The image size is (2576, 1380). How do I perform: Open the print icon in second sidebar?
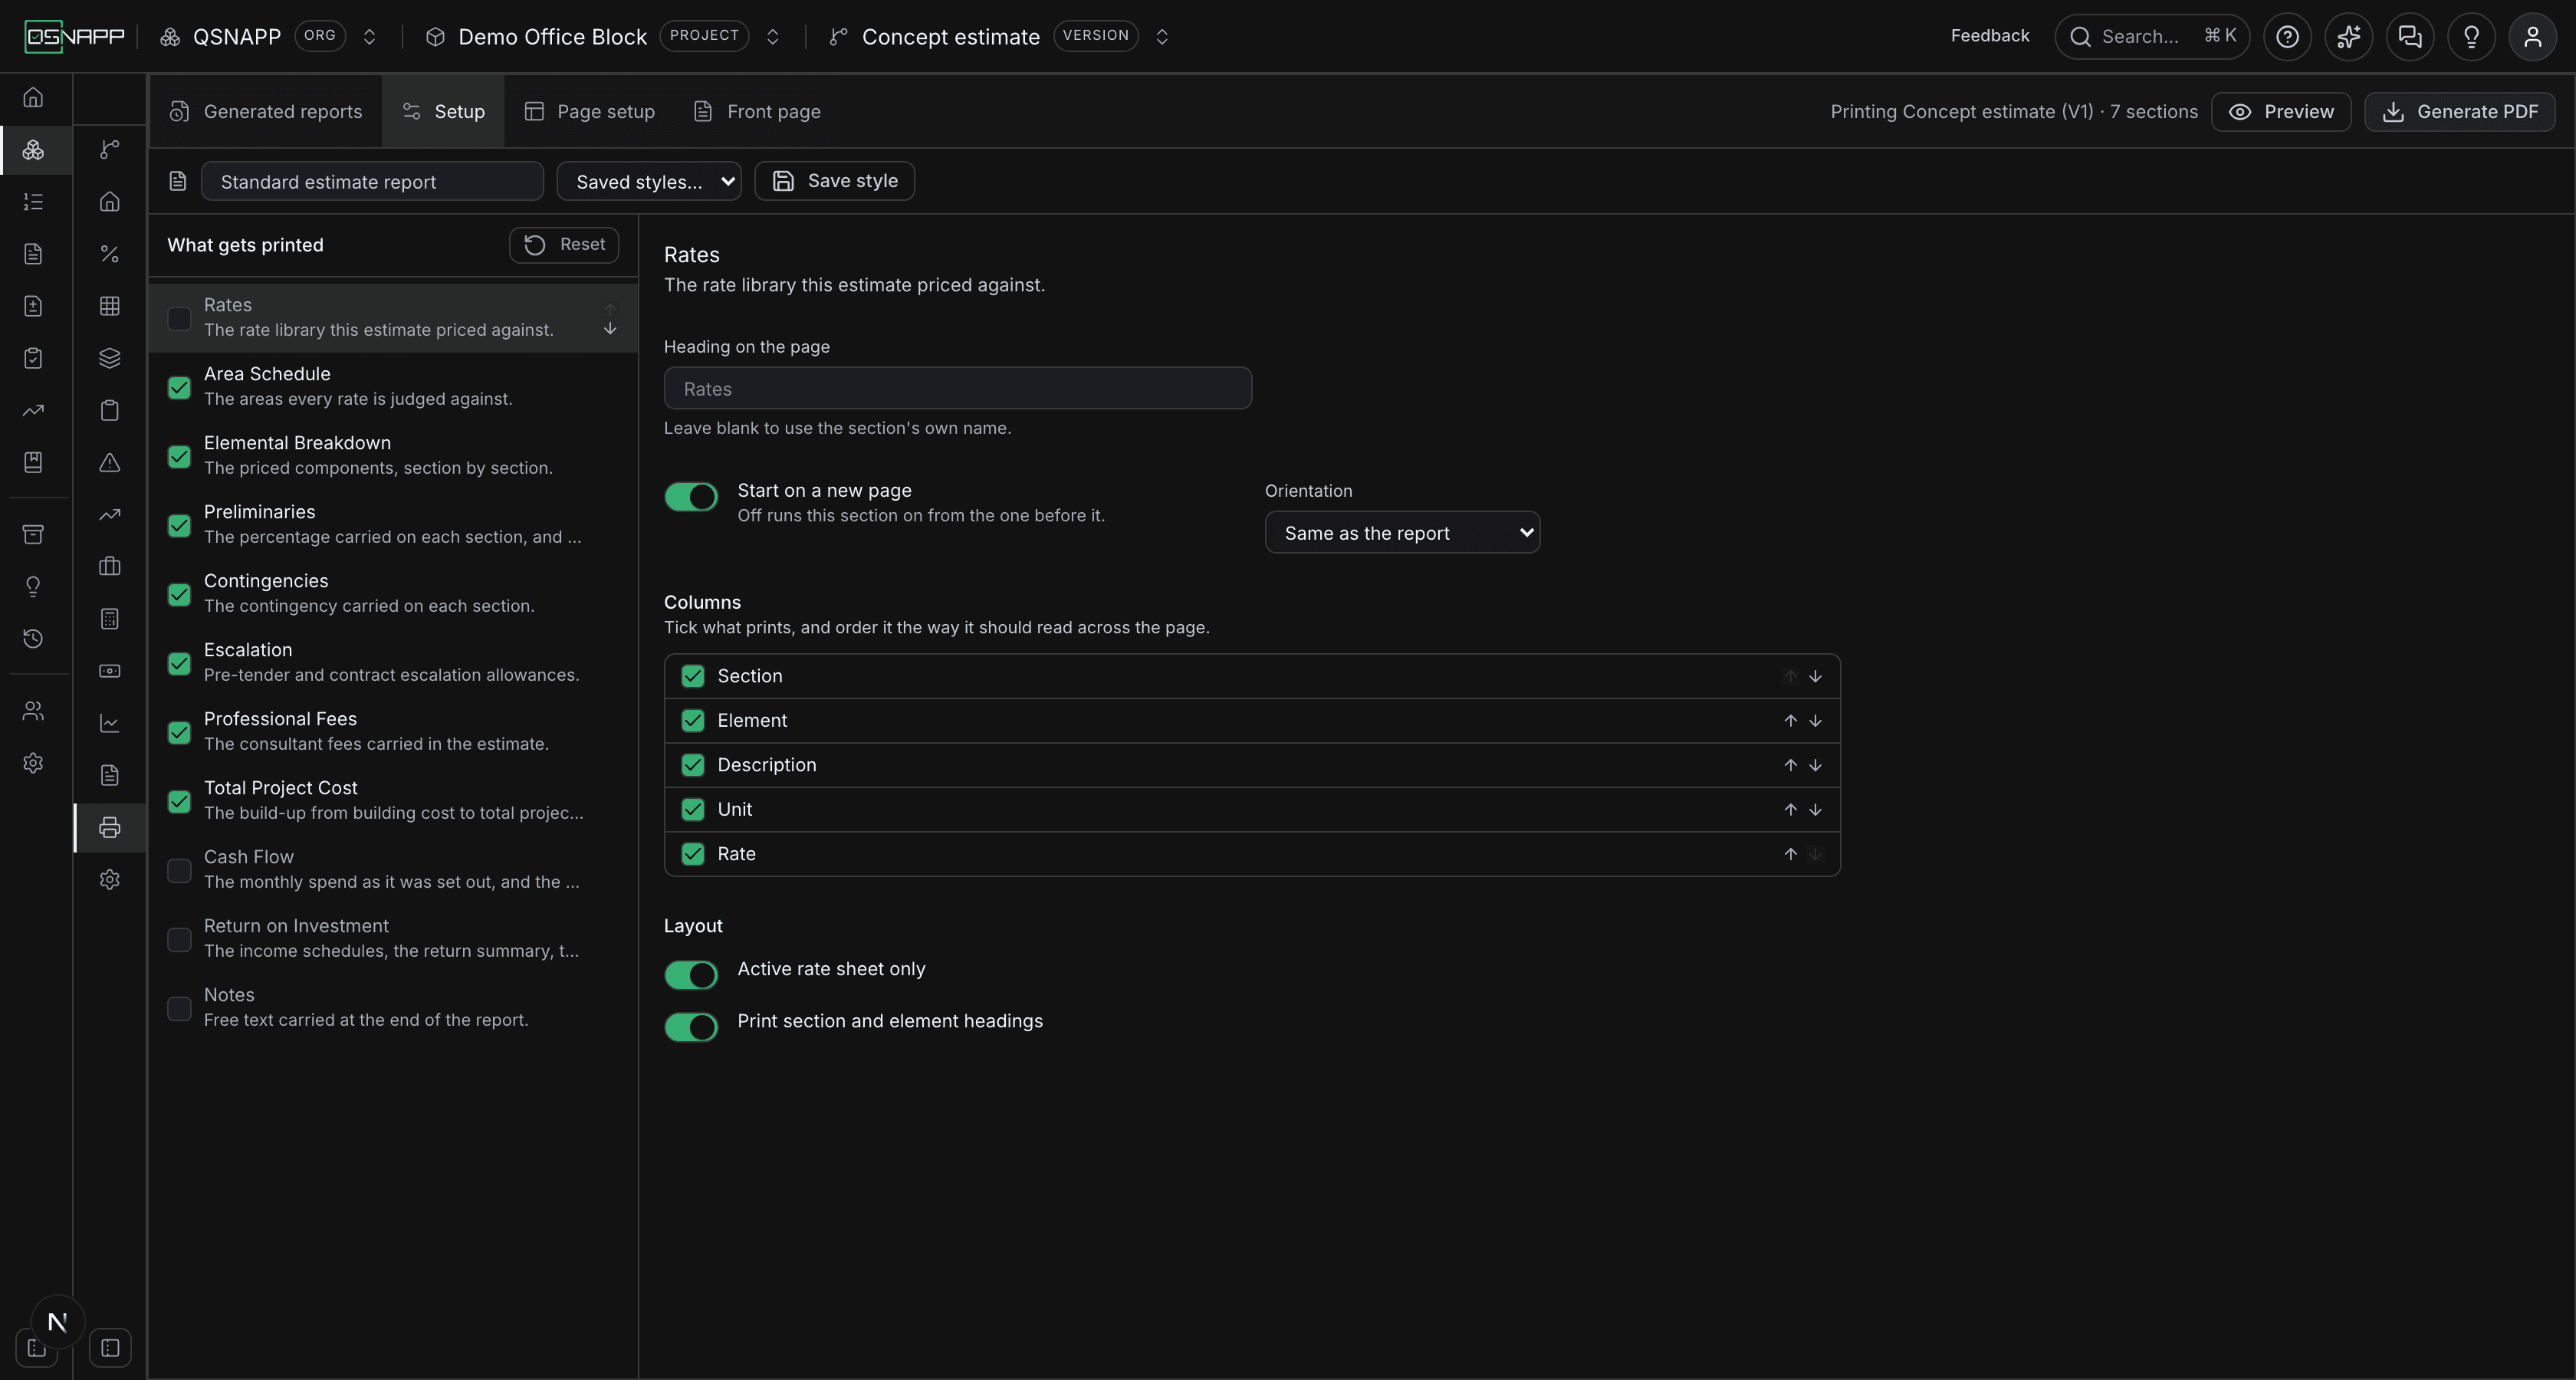coord(110,828)
